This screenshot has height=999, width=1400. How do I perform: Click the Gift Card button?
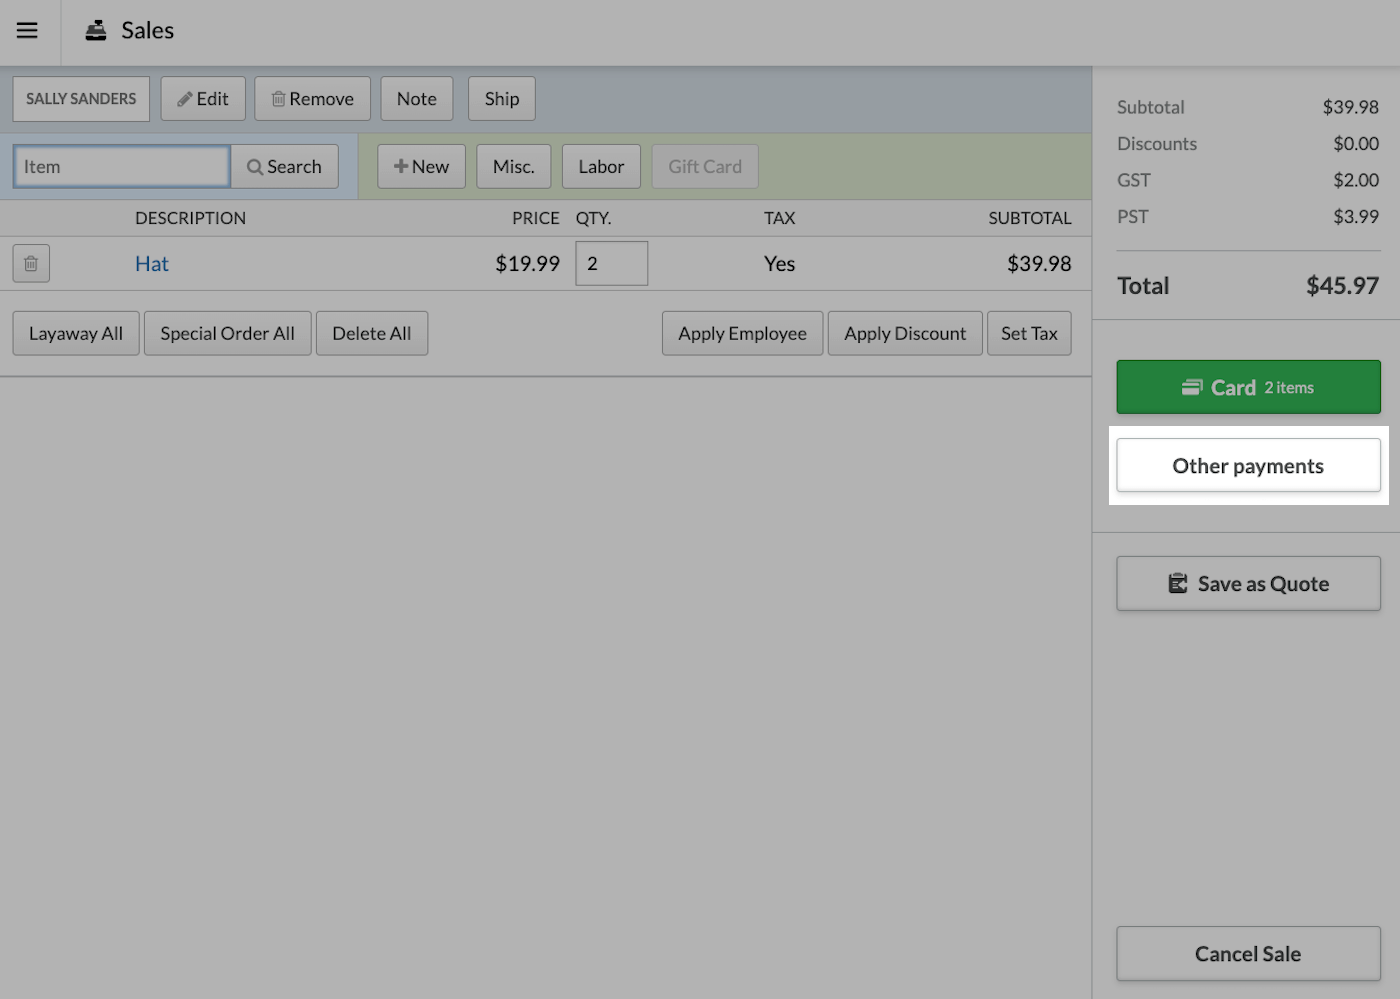tap(705, 167)
